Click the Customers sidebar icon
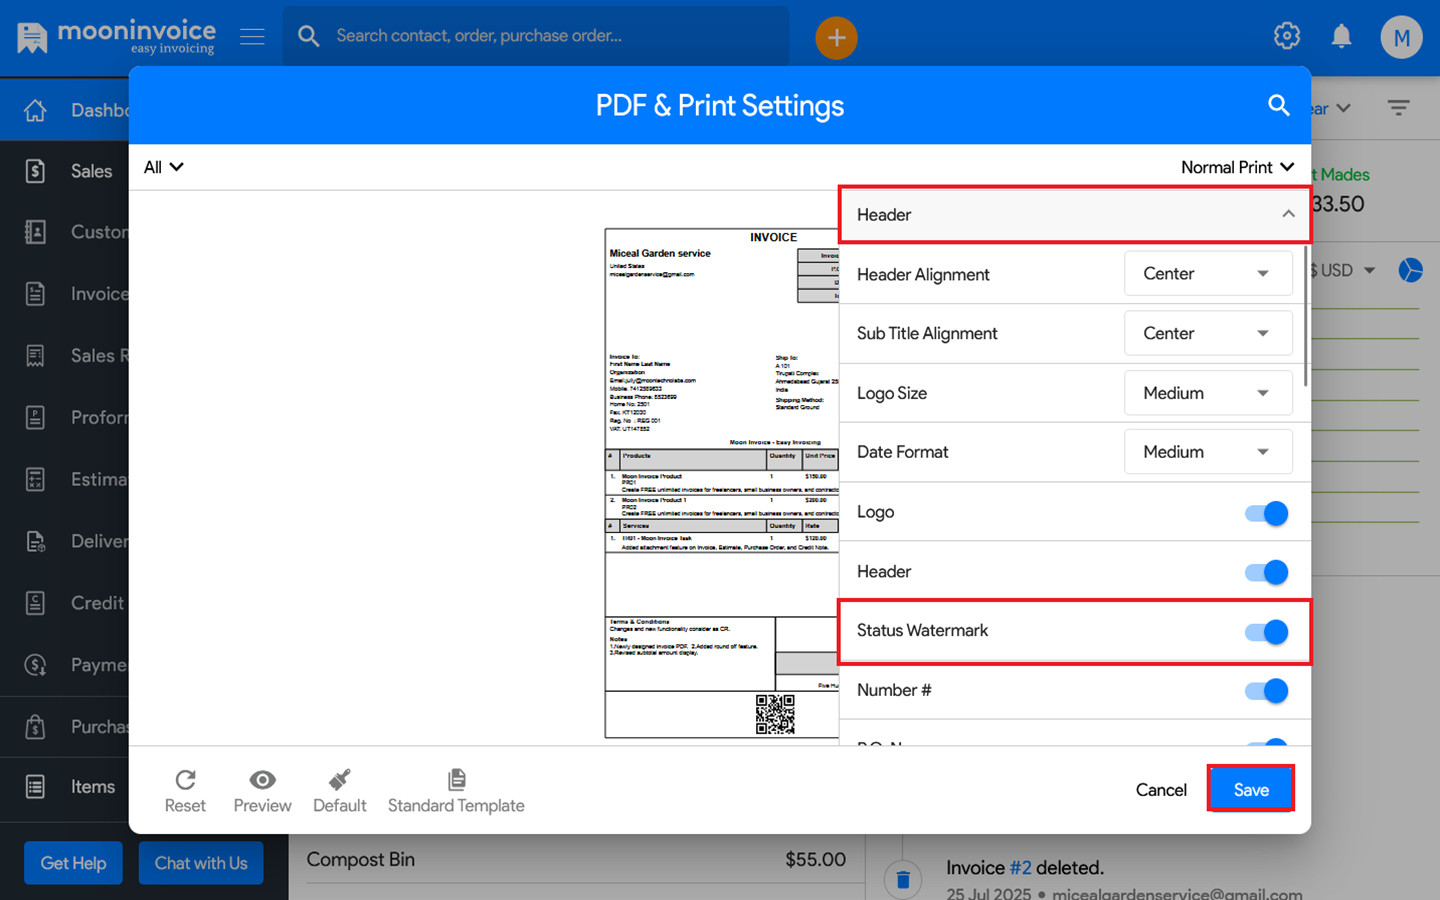The width and height of the screenshot is (1440, 900). pos(35,232)
